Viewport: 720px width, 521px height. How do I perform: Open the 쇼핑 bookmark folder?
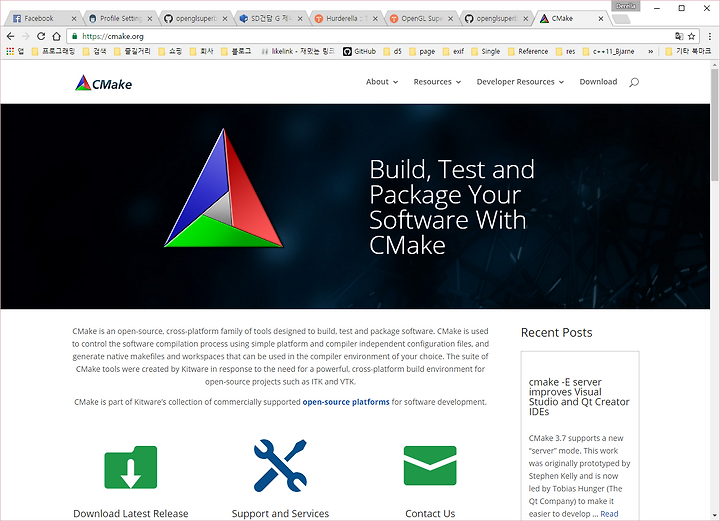tap(170, 51)
